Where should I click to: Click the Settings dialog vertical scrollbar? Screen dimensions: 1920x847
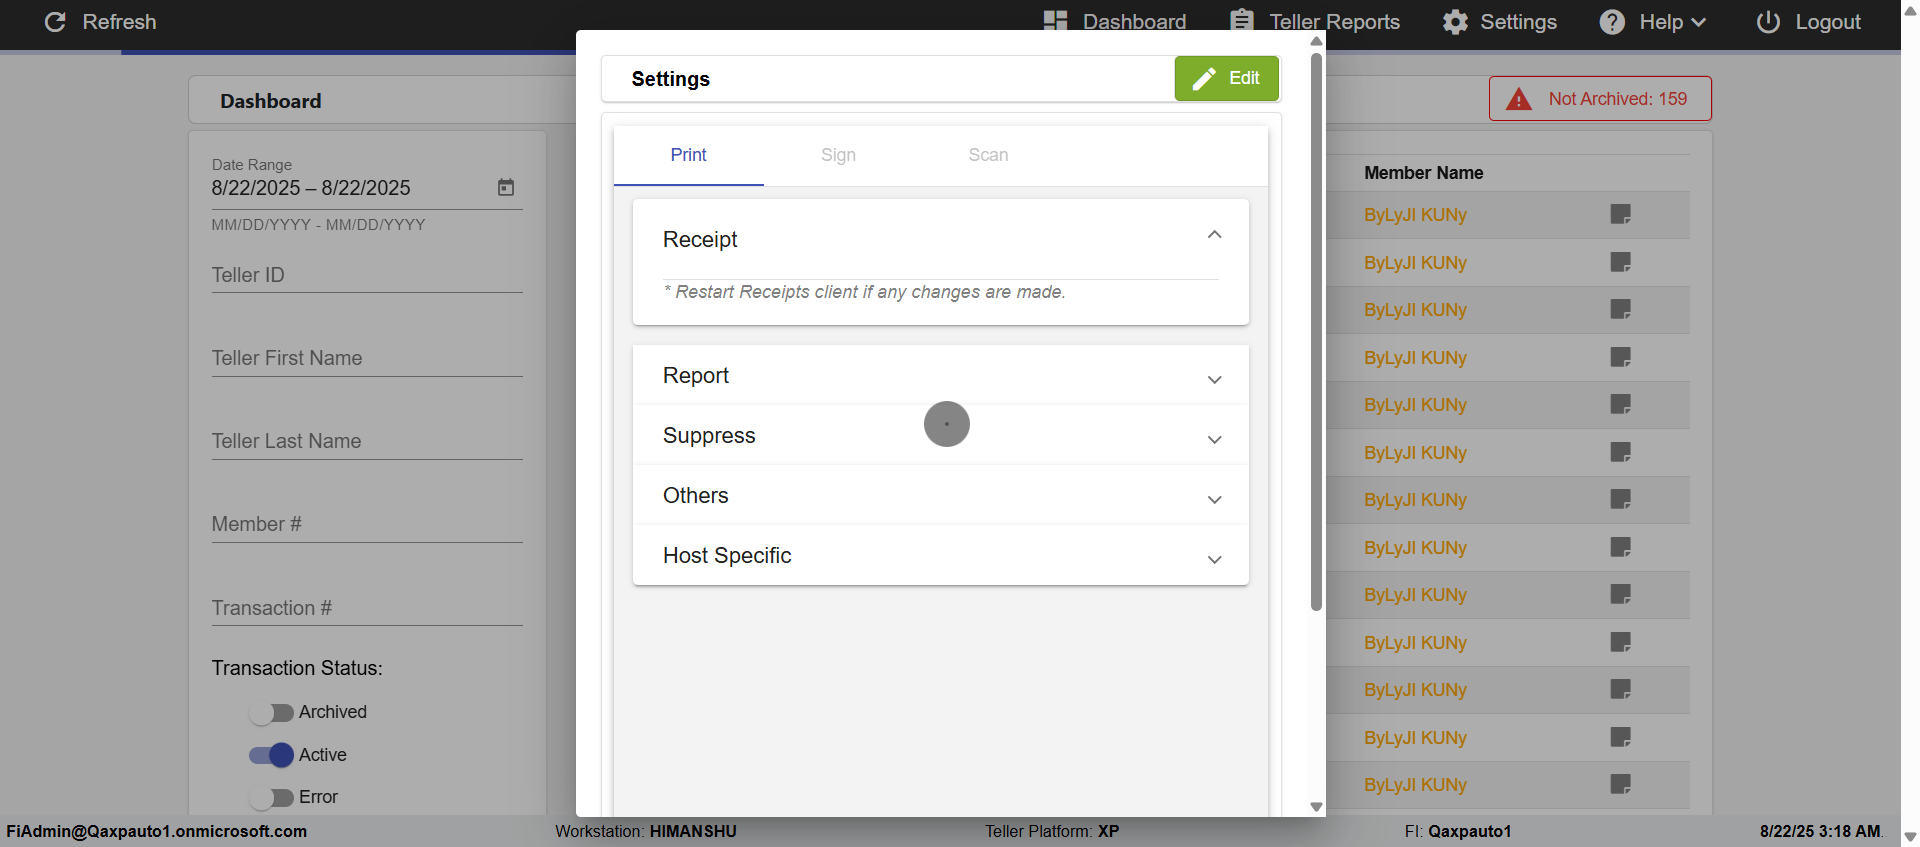[1316, 330]
